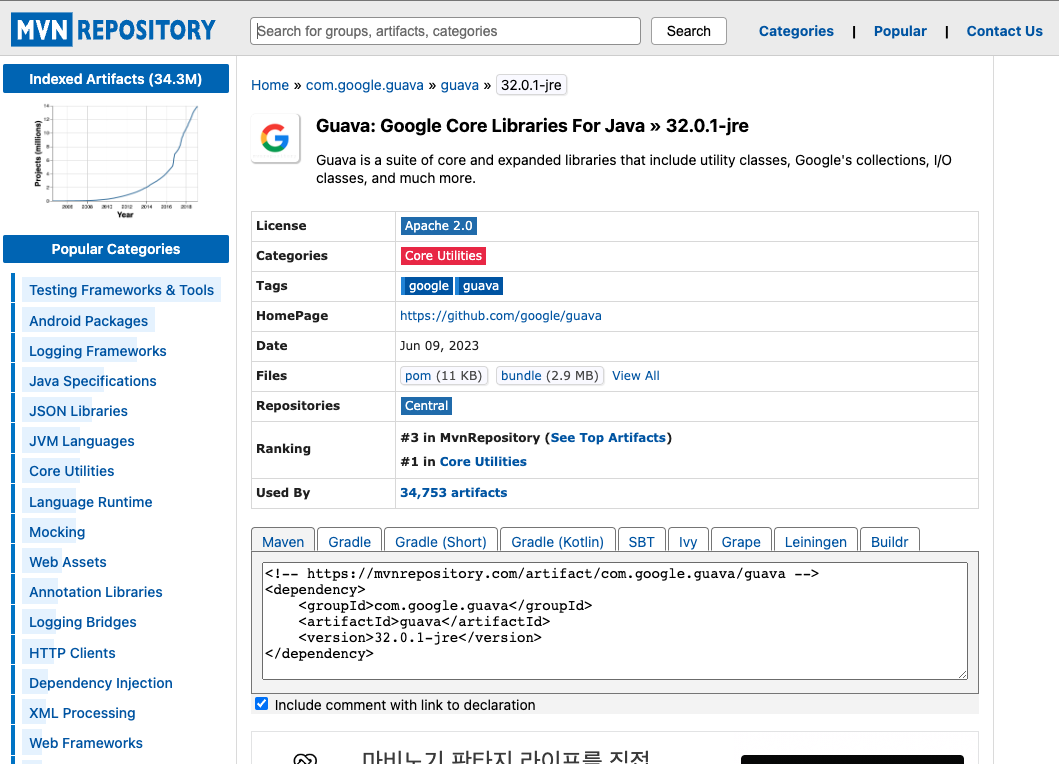The height and width of the screenshot is (764, 1059).
Task: Open See Top Artifacts link
Action: point(608,438)
